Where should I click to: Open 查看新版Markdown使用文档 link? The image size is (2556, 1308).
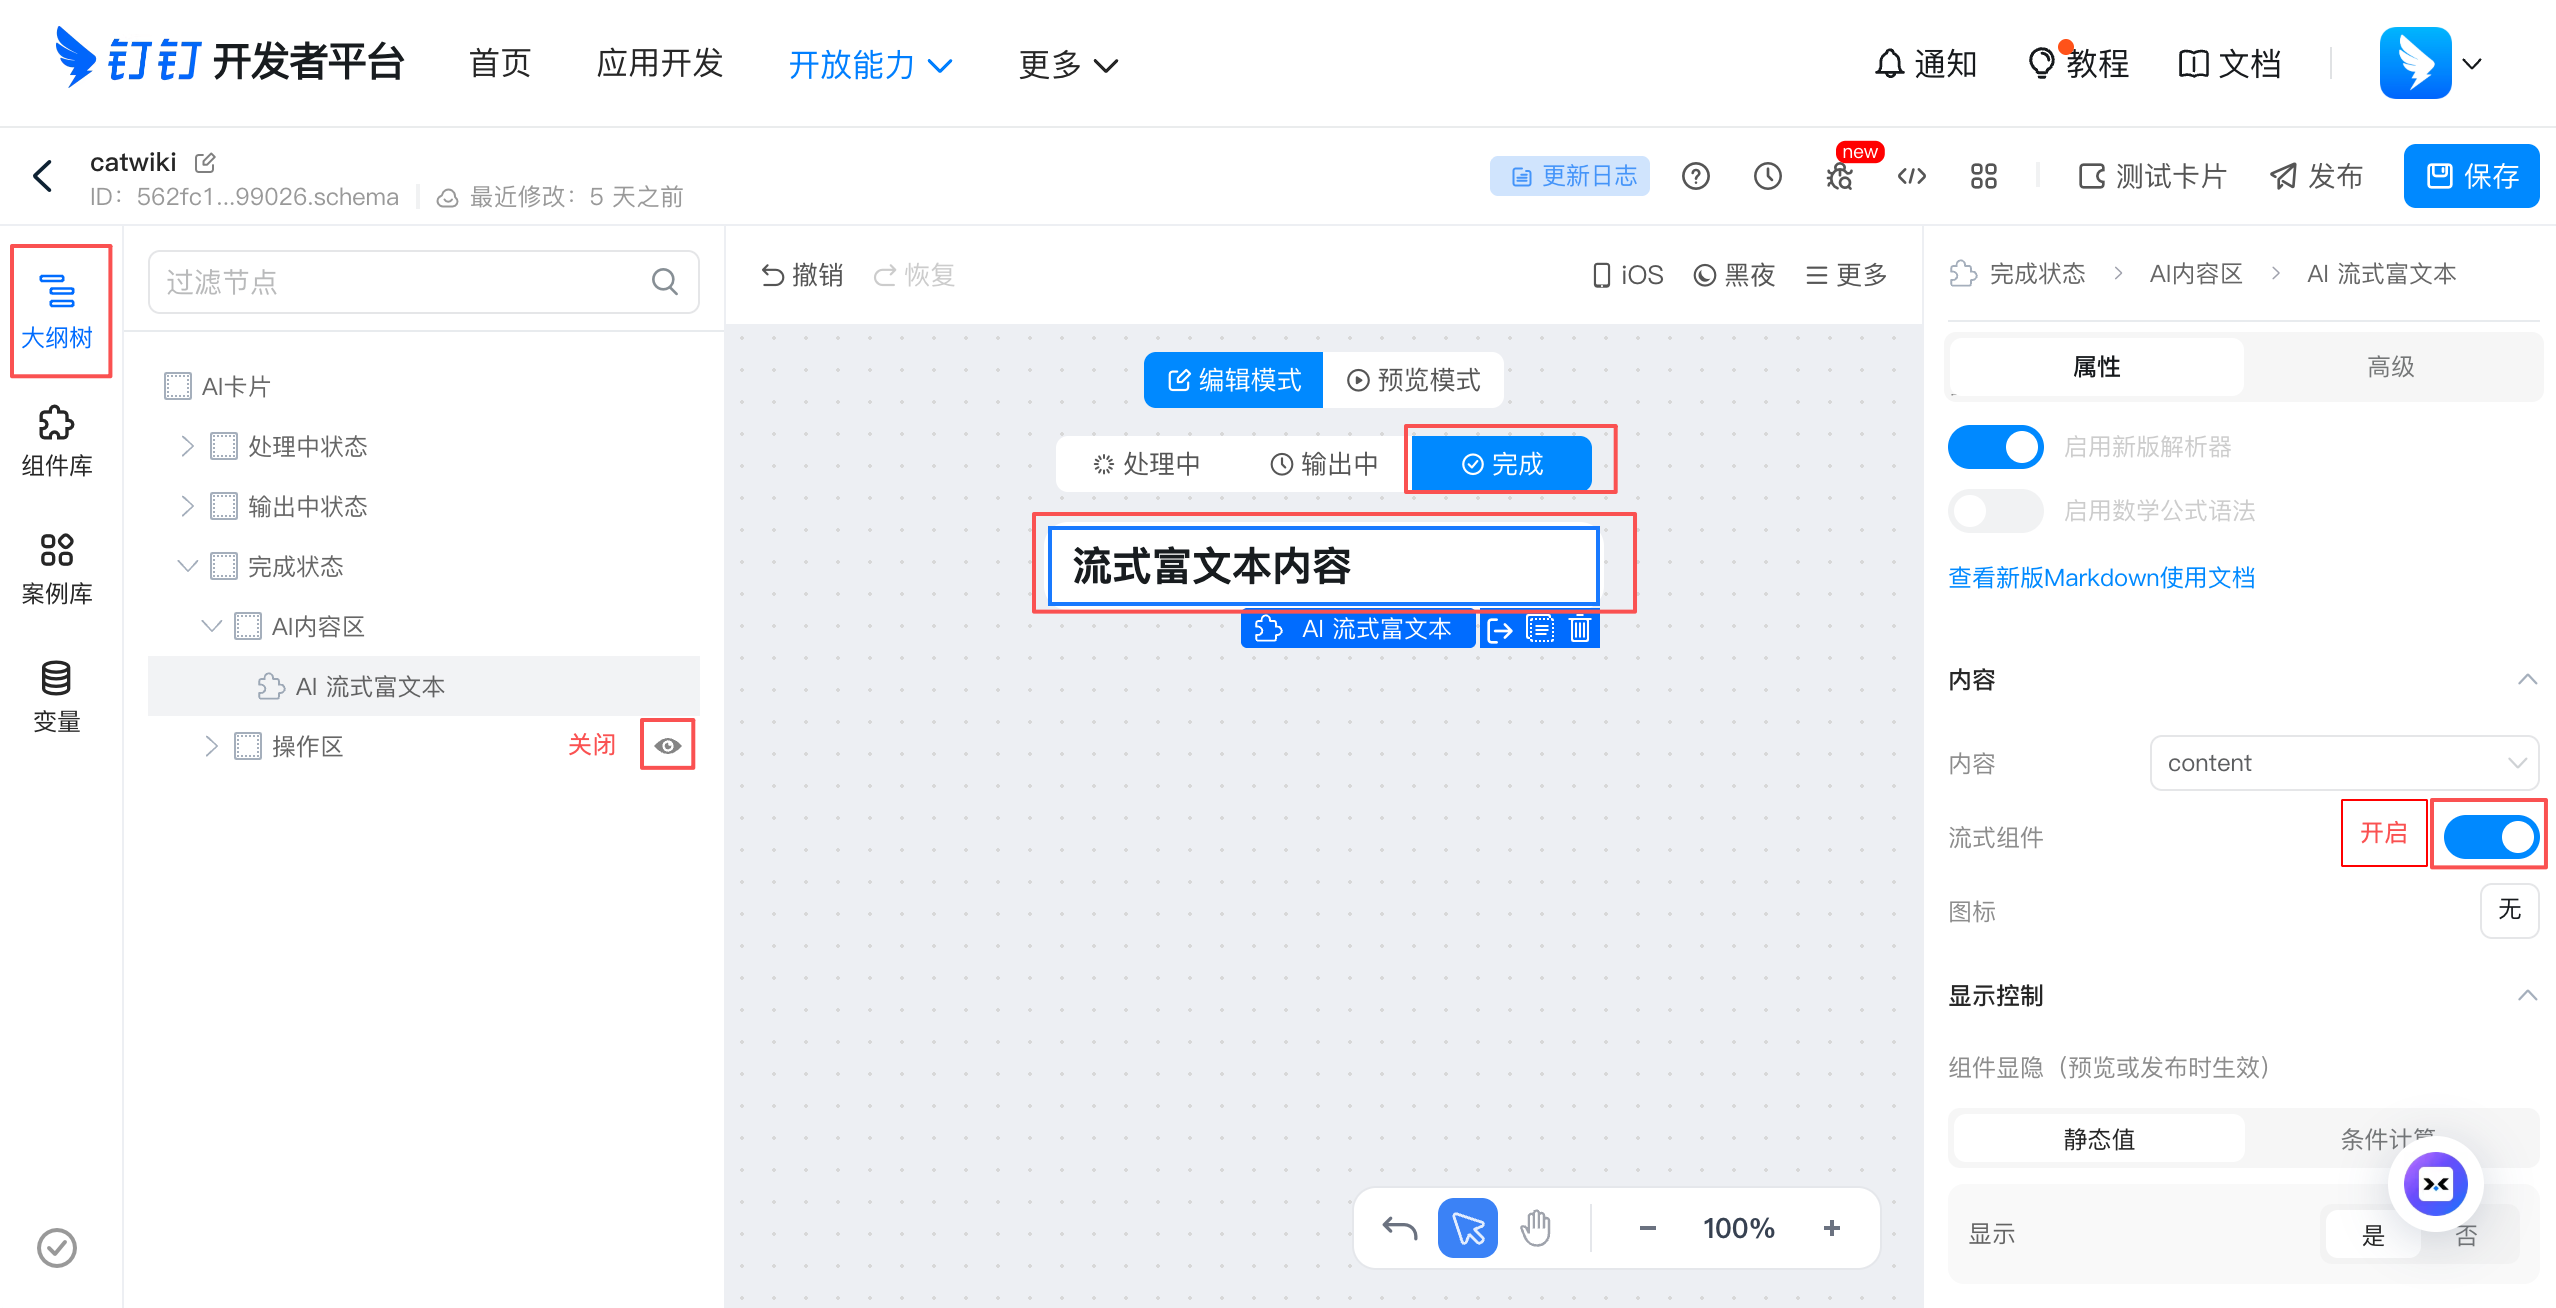click(2100, 577)
